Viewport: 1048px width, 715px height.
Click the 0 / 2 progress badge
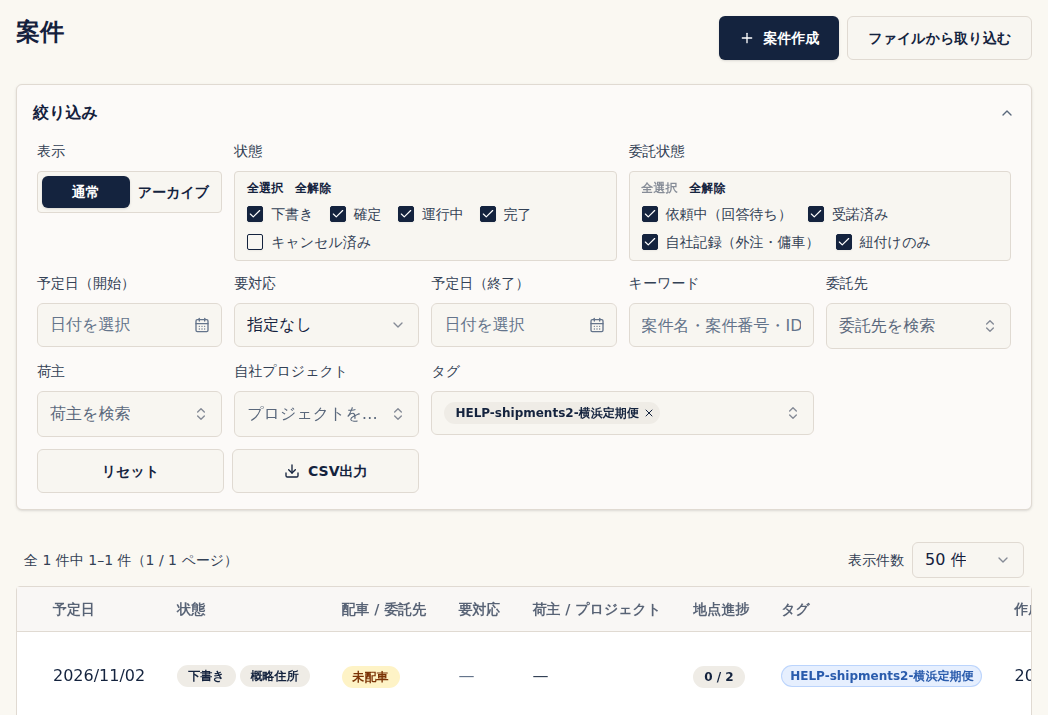(718, 677)
